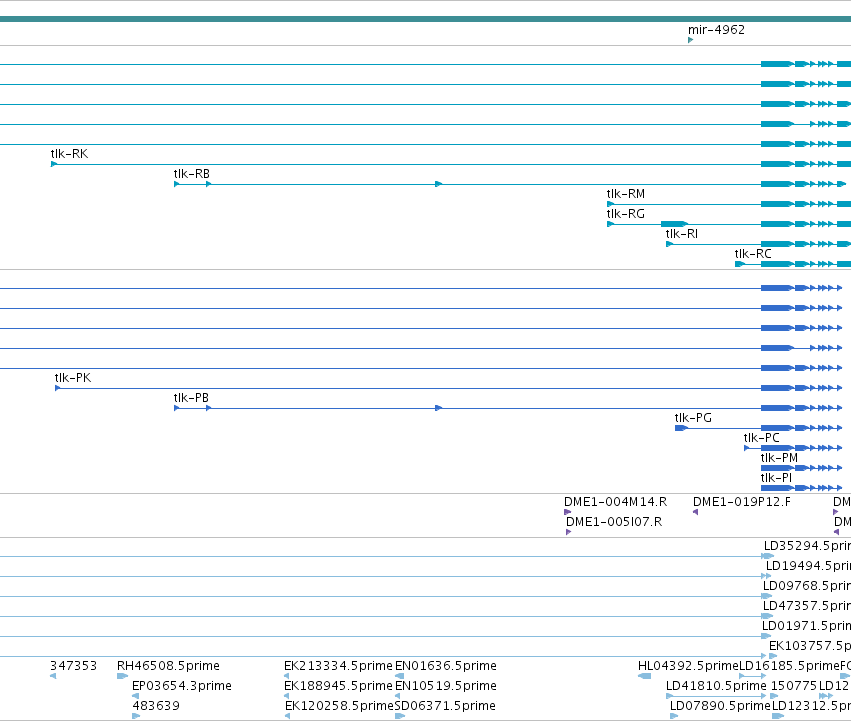Click the EK188945.5prime EST label
Viewport: 851px width, 721px height.
click(x=338, y=686)
